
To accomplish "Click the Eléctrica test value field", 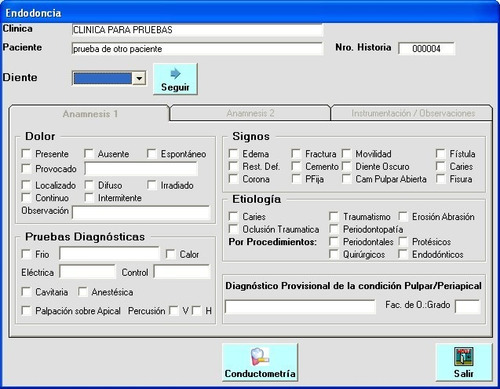I will [x=87, y=272].
